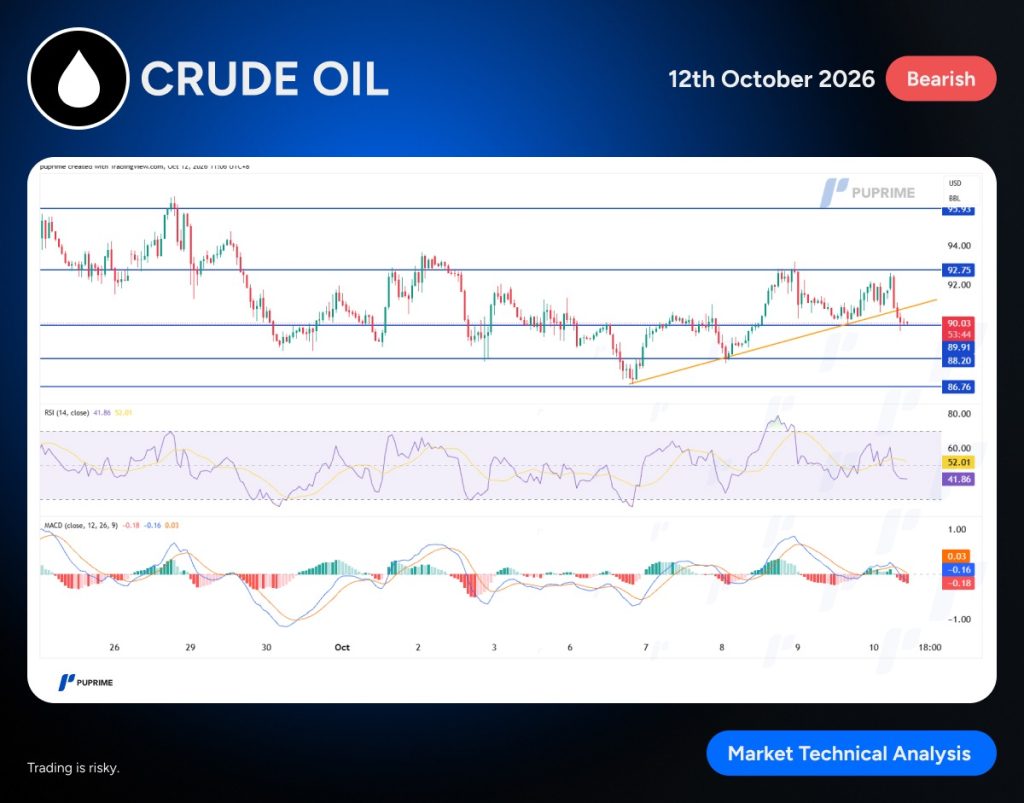Select the purple 41.86 RSI axis badge
1024x803 pixels.
[958, 479]
